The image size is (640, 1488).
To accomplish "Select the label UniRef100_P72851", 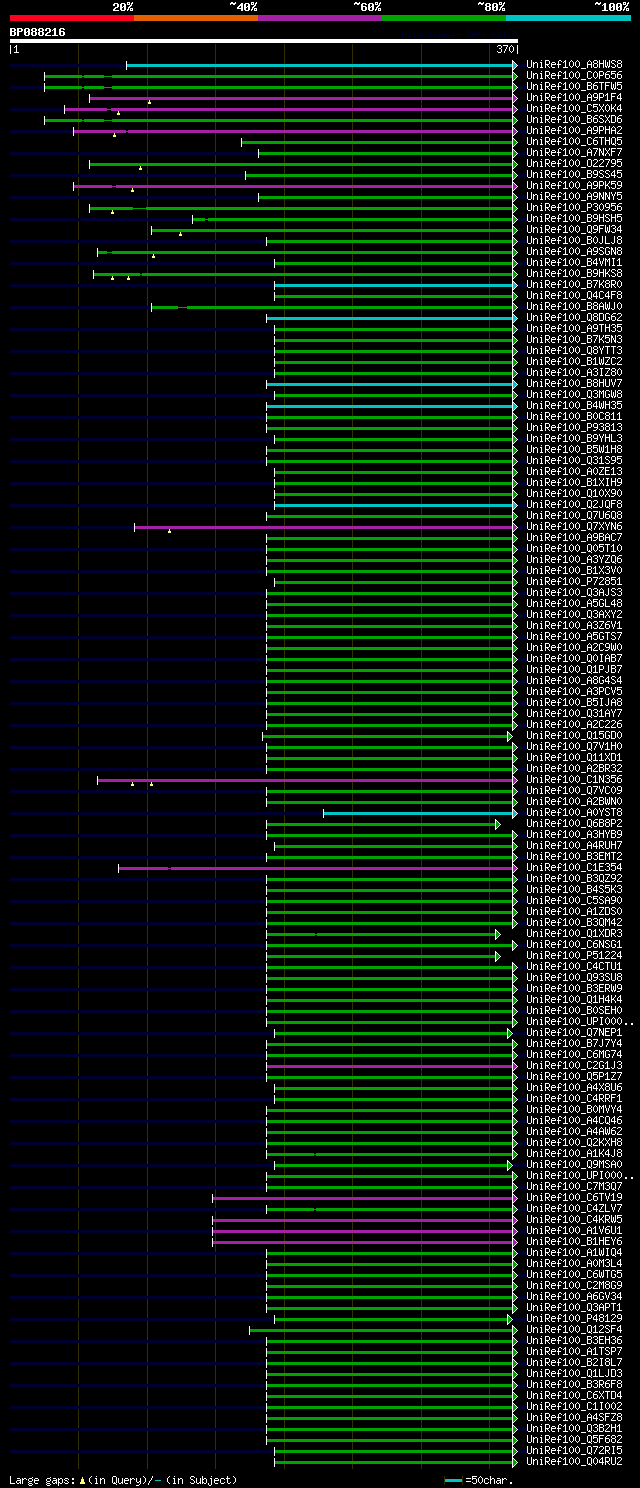I will [x=574, y=582].
